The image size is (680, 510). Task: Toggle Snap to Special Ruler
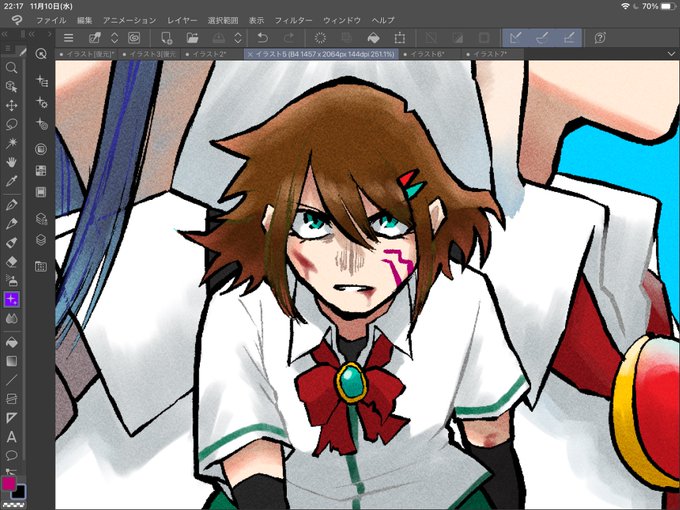coord(542,38)
